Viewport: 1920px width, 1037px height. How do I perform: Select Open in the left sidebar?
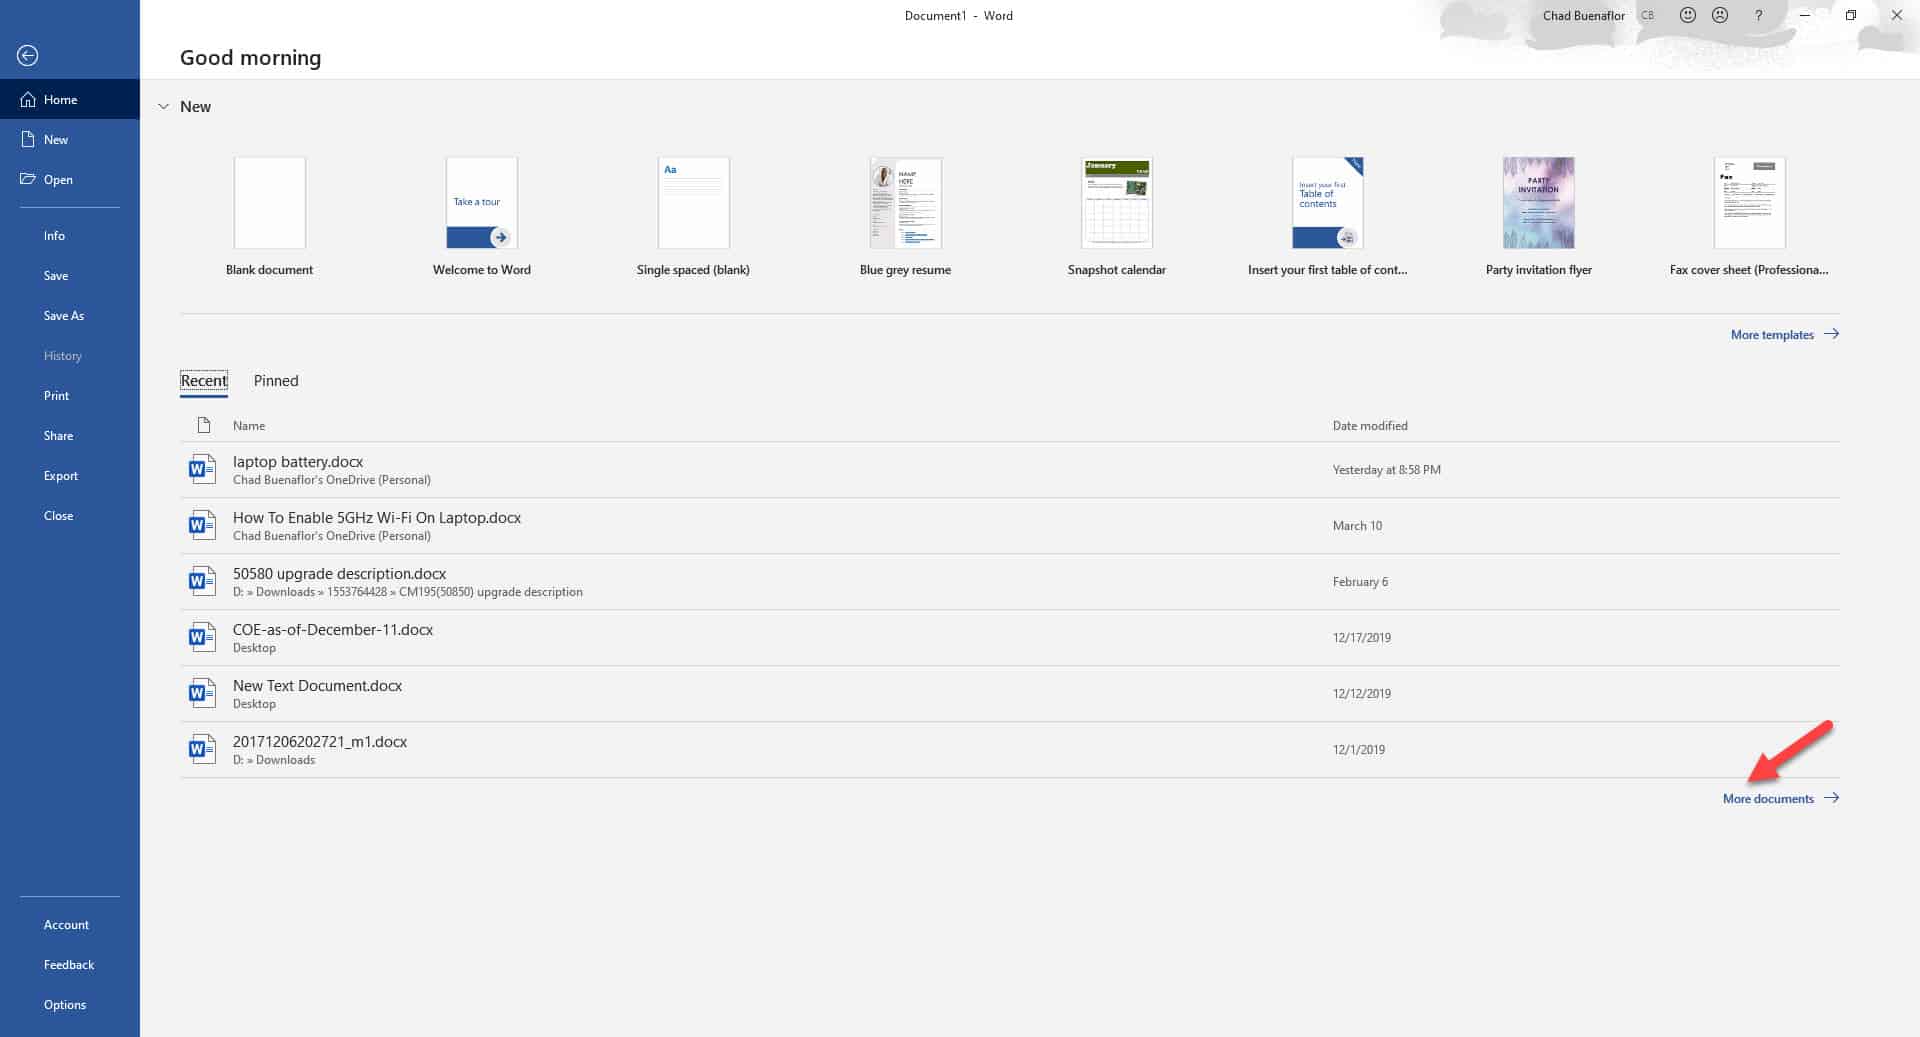tap(70, 179)
